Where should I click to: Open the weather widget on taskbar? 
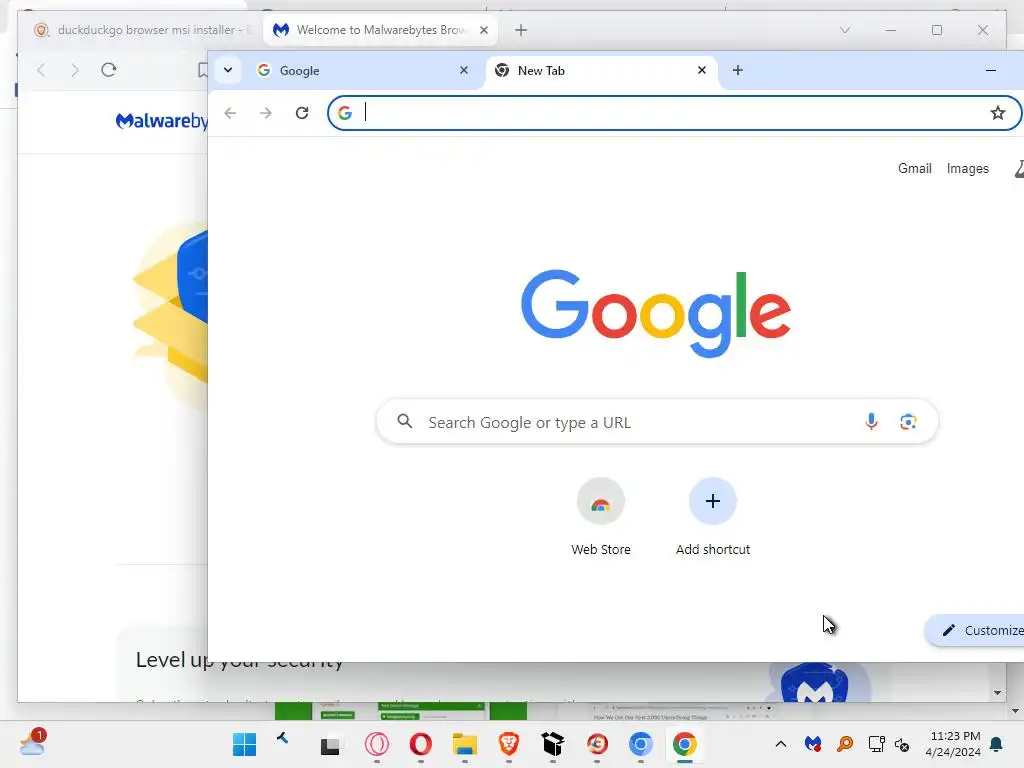point(33,743)
